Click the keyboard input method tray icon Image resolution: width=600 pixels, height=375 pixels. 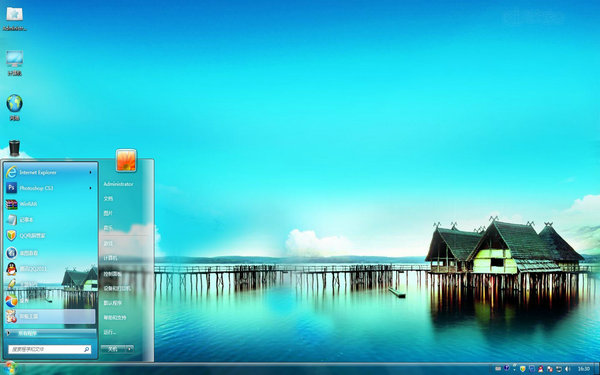[498, 369]
